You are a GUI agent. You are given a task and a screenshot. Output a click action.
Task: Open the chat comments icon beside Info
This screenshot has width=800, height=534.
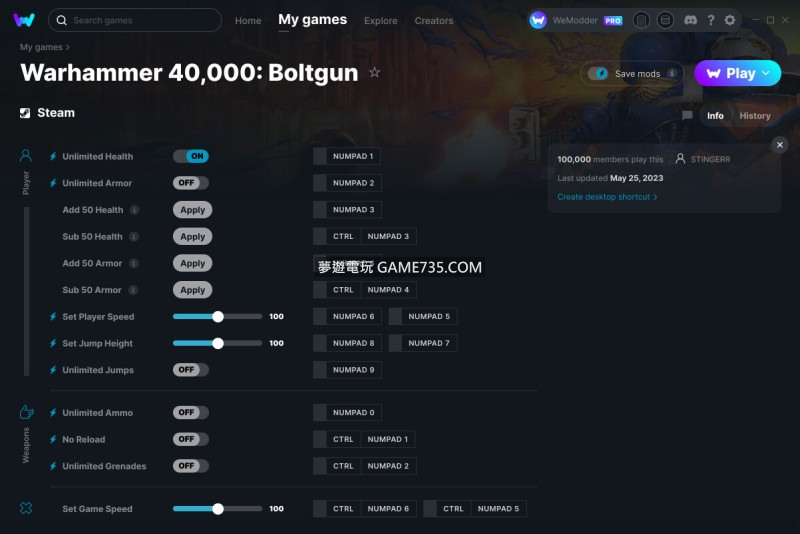687,115
